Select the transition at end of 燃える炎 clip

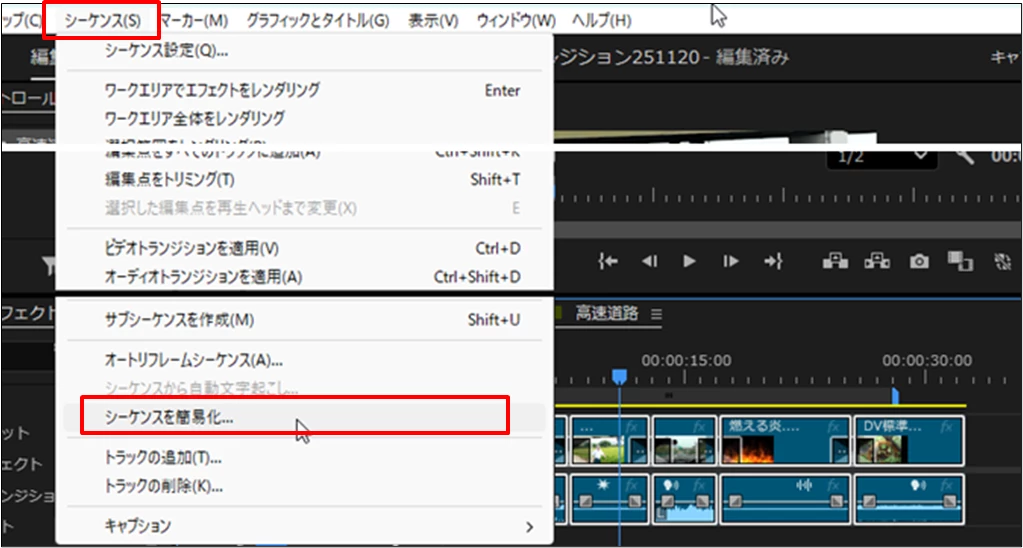(840, 449)
